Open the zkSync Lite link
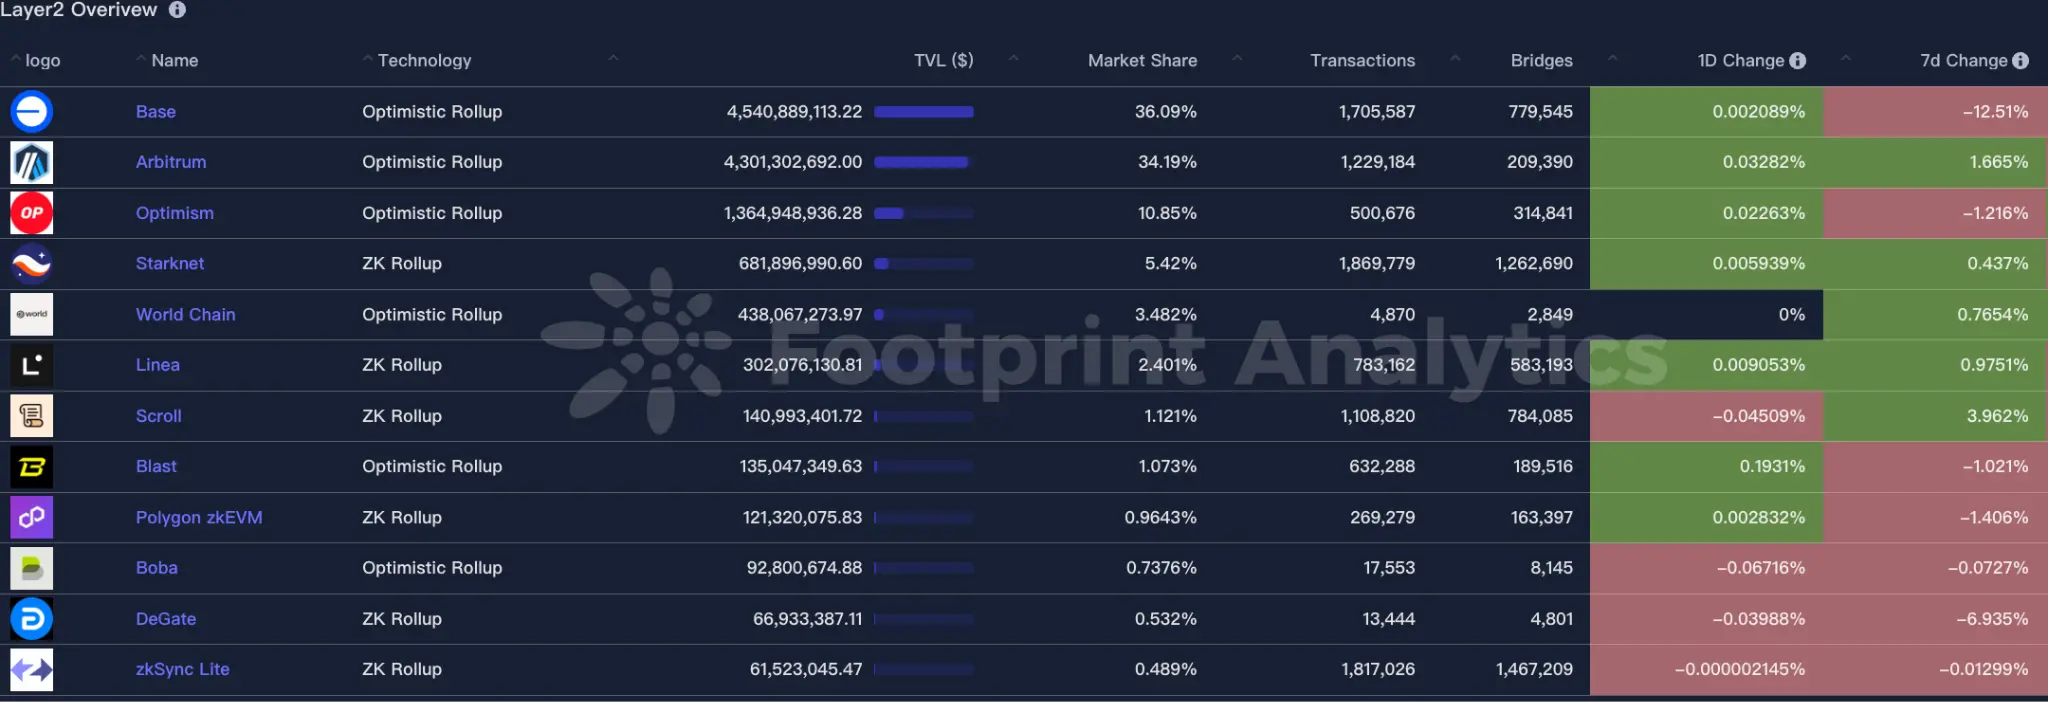This screenshot has height=702, width=2048. [x=182, y=669]
